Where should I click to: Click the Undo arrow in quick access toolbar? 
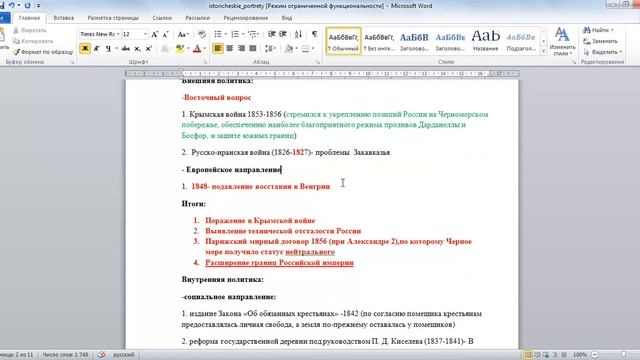[x=11, y=5]
